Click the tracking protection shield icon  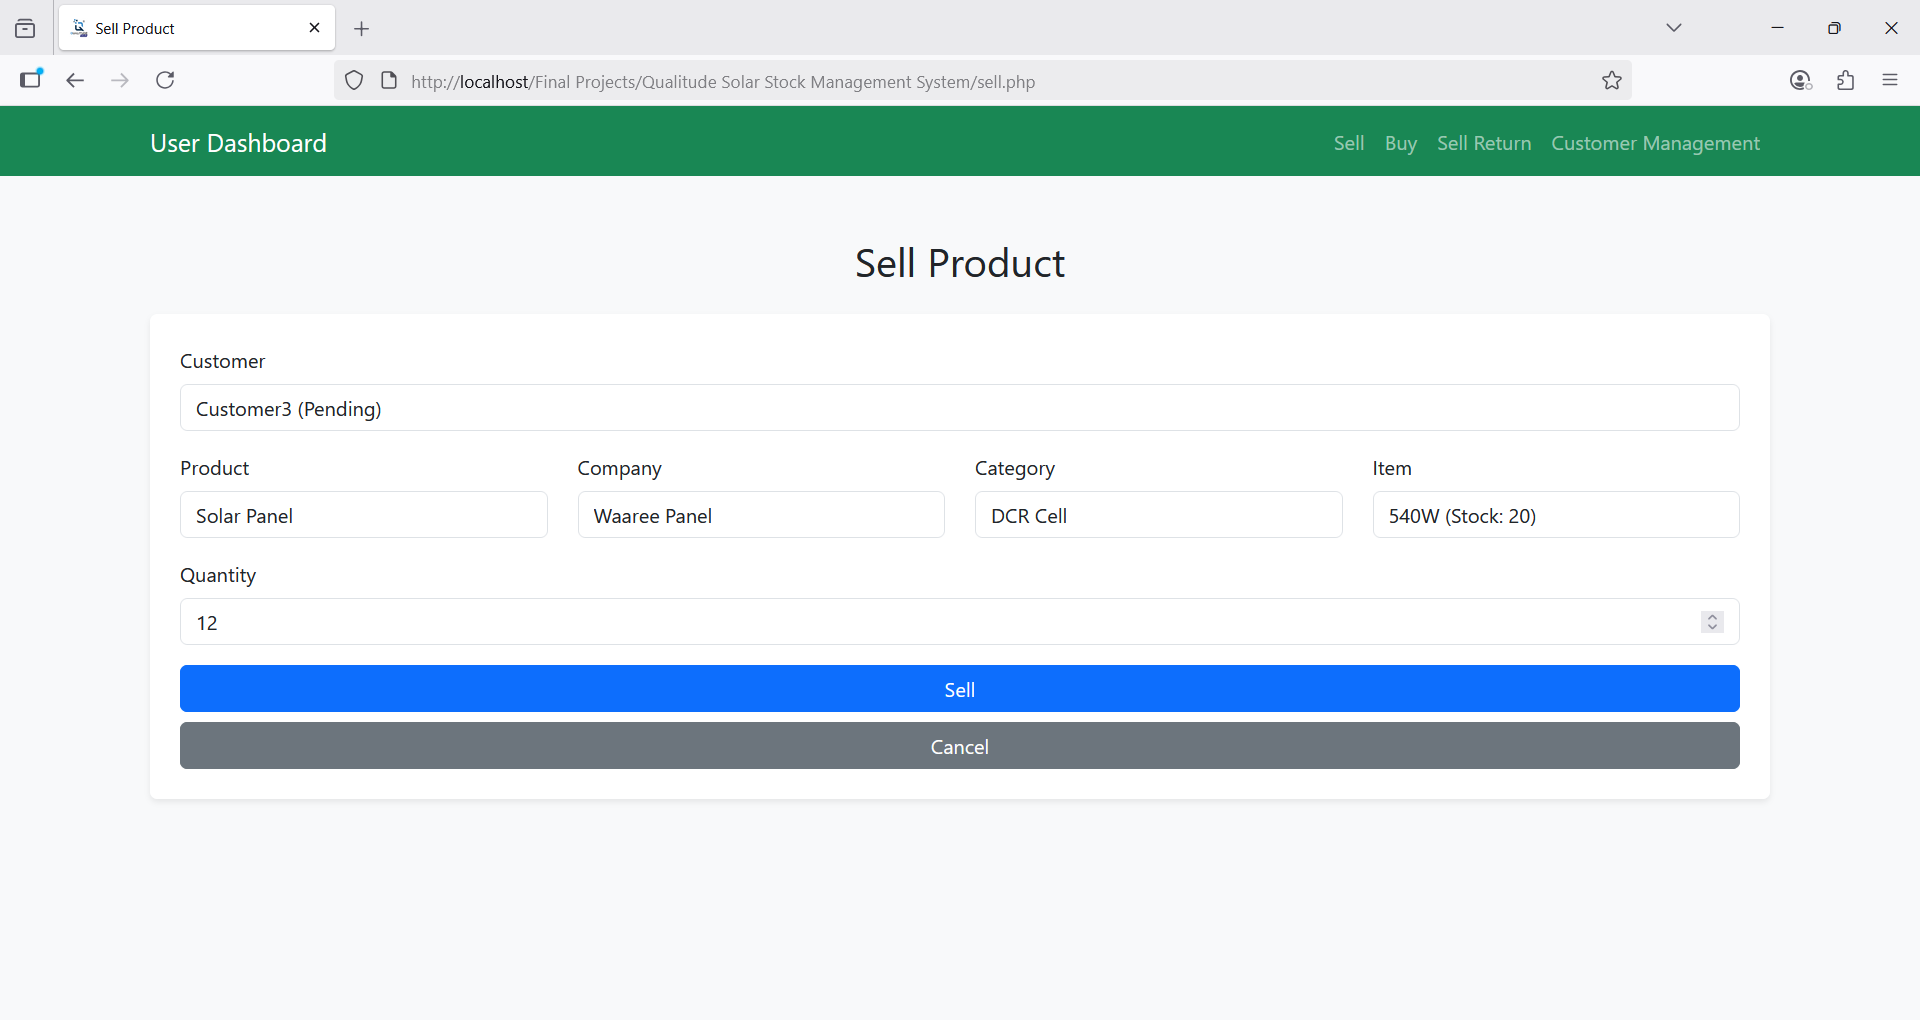(354, 81)
